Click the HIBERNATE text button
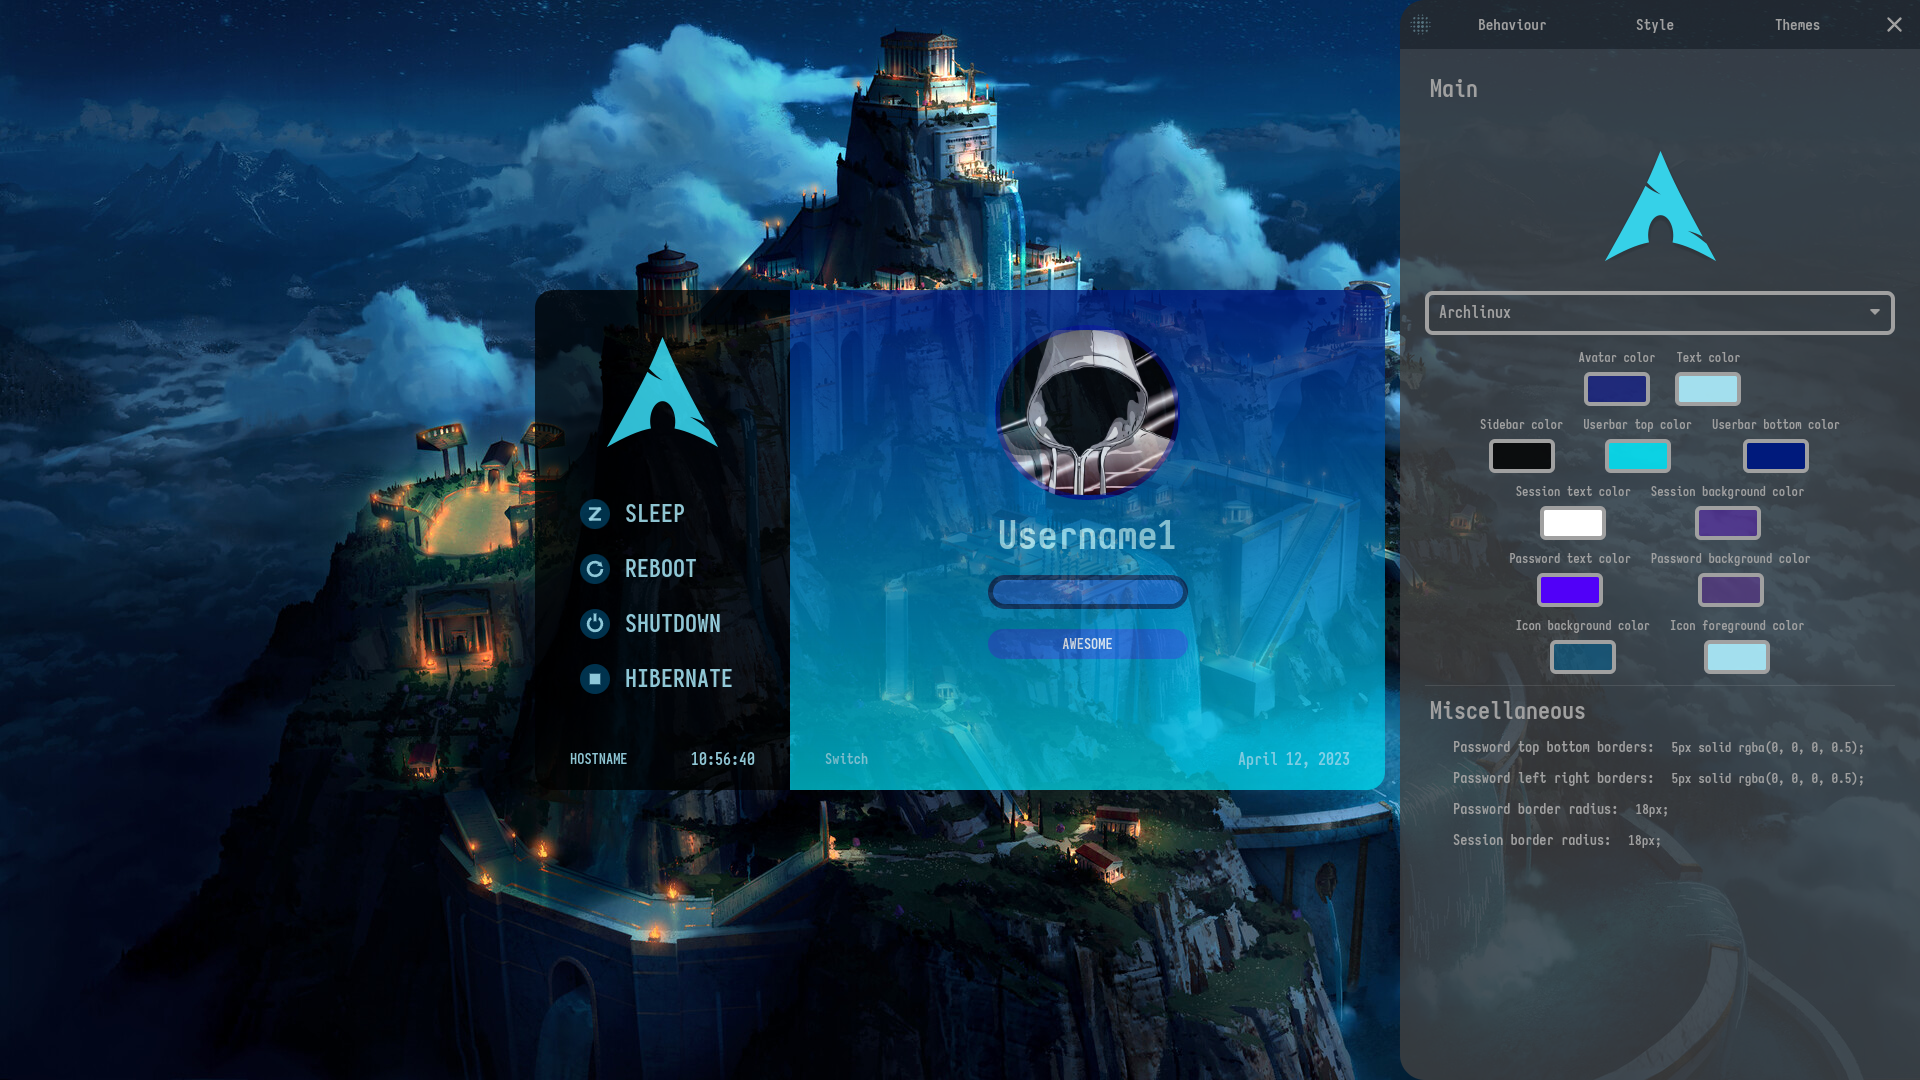 click(x=678, y=679)
